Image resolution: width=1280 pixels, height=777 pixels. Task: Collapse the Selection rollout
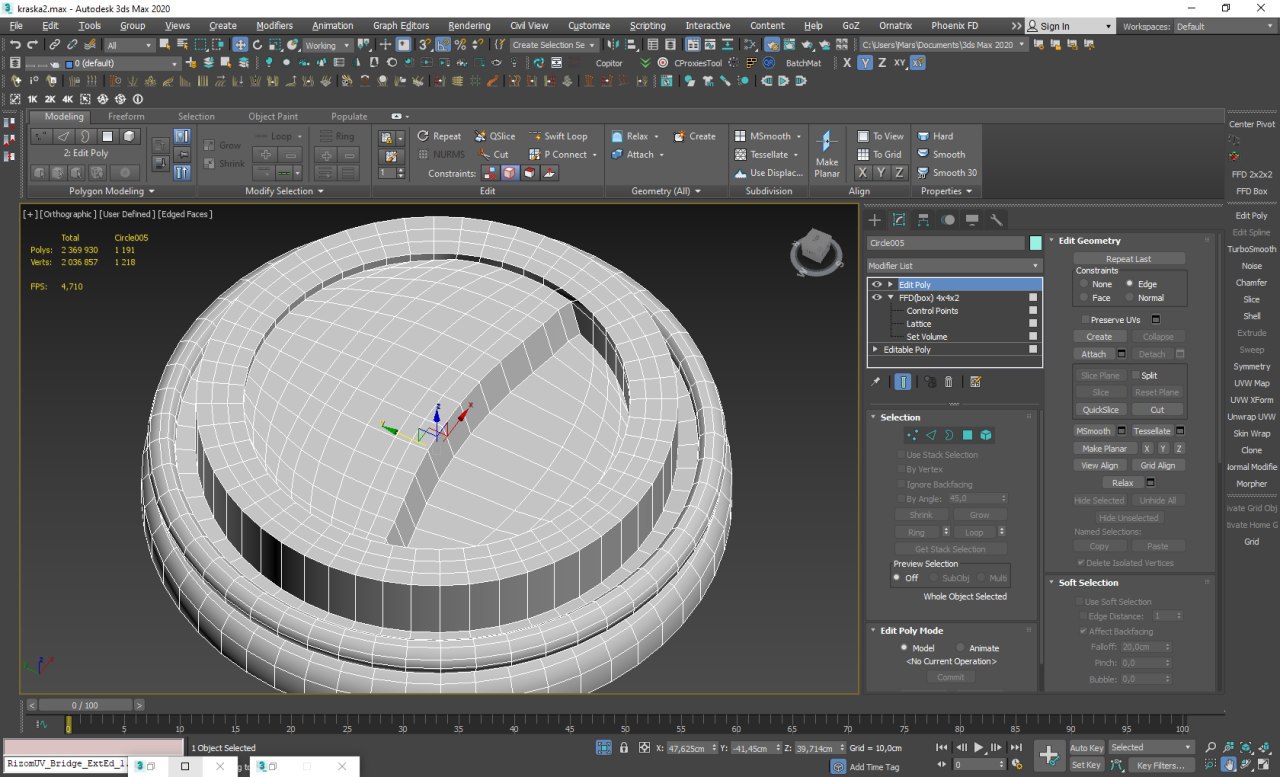(872, 417)
